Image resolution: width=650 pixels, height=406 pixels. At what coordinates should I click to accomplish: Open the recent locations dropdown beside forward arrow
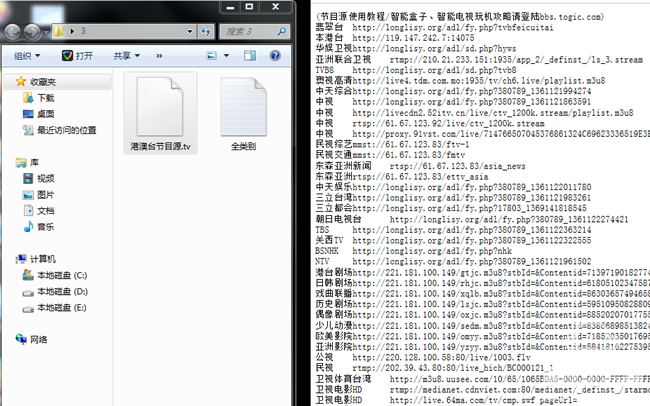46,32
